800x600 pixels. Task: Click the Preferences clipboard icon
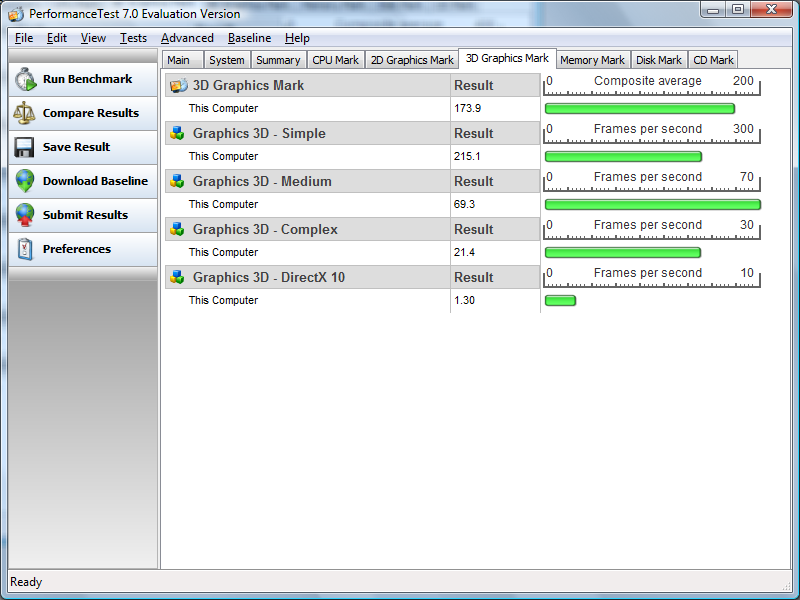pyautogui.click(x=25, y=250)
